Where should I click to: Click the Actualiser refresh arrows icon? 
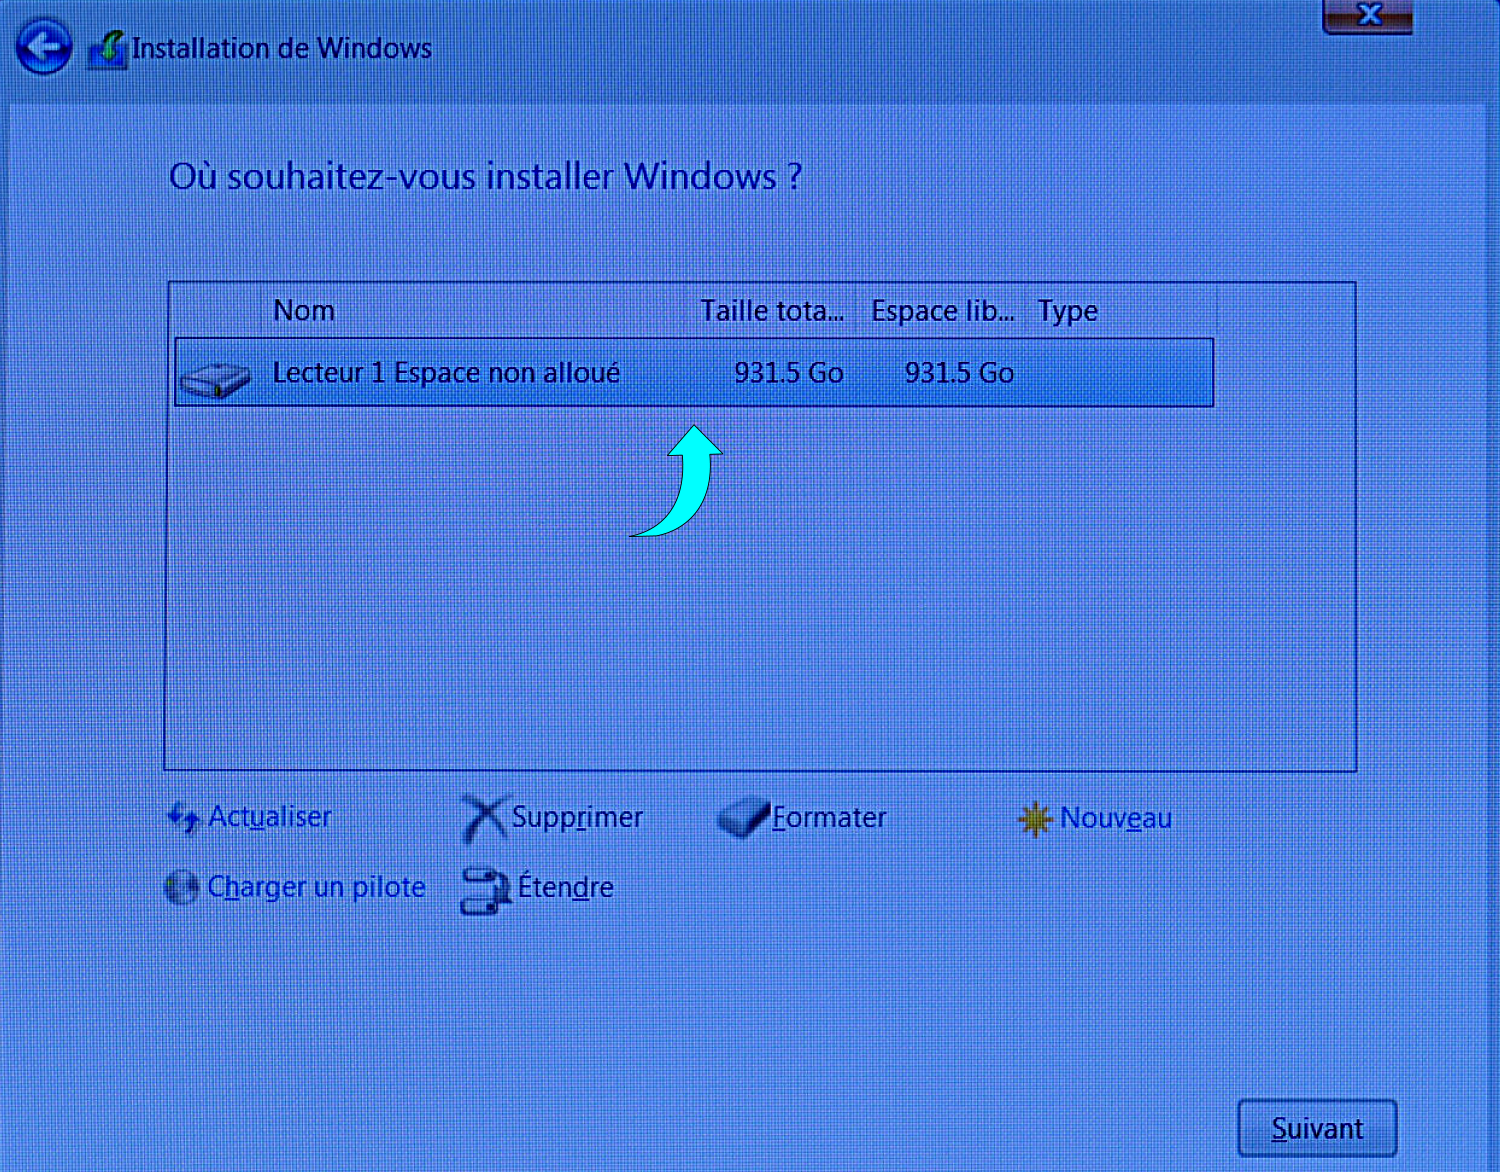183,818
